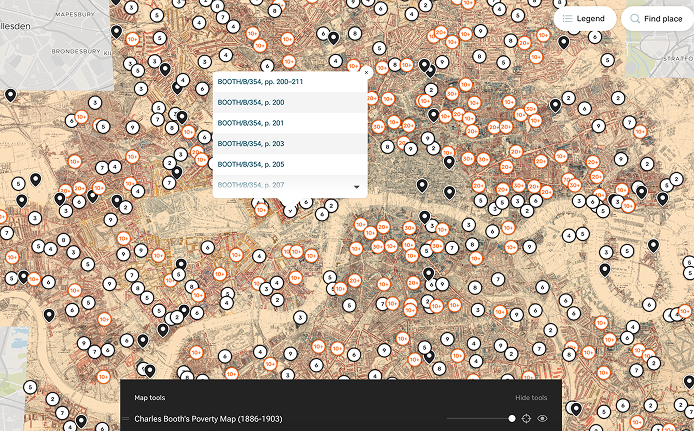Image resolution: width=694 pixels, height=431 pixels.
Task: Click Hide tools in the map tools panel
Action: point(531,397)
